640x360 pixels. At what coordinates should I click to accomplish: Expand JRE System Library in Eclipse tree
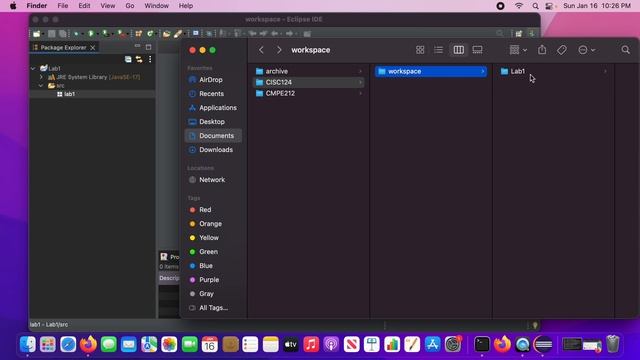(x=41, y=77)
